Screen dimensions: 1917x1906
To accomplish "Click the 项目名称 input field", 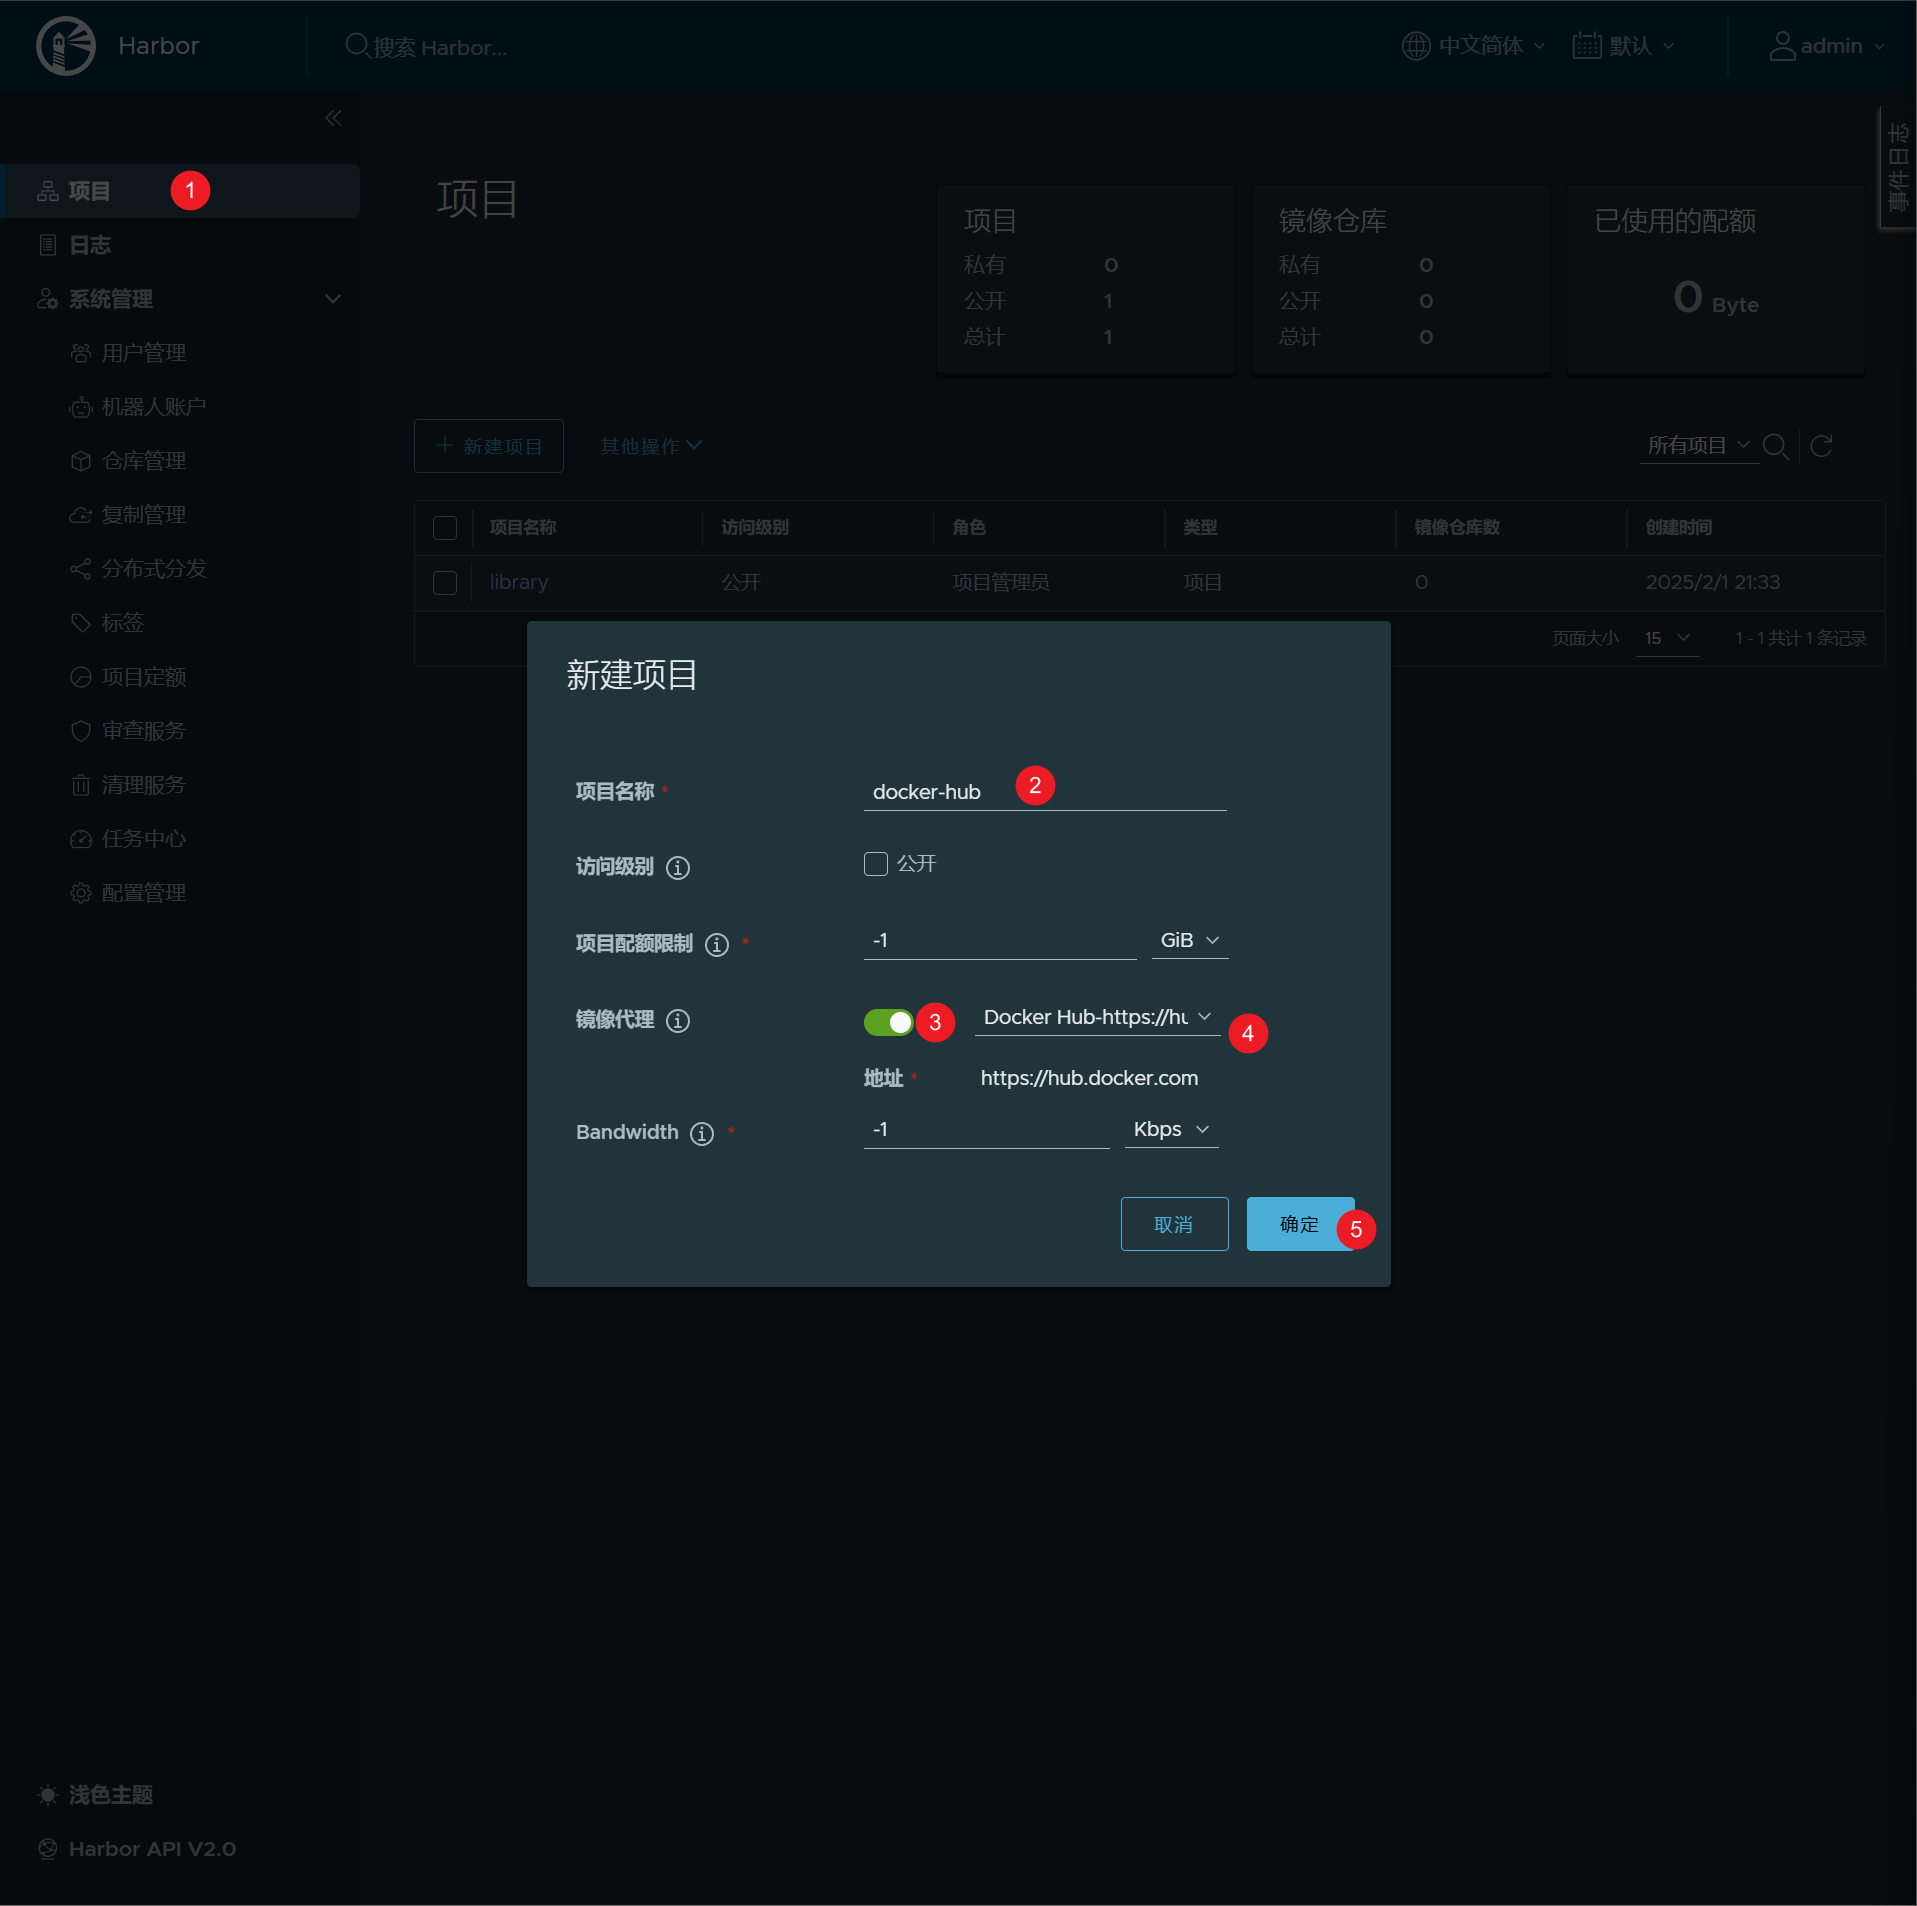I will pyautogui.click(x=1045, y=792).
